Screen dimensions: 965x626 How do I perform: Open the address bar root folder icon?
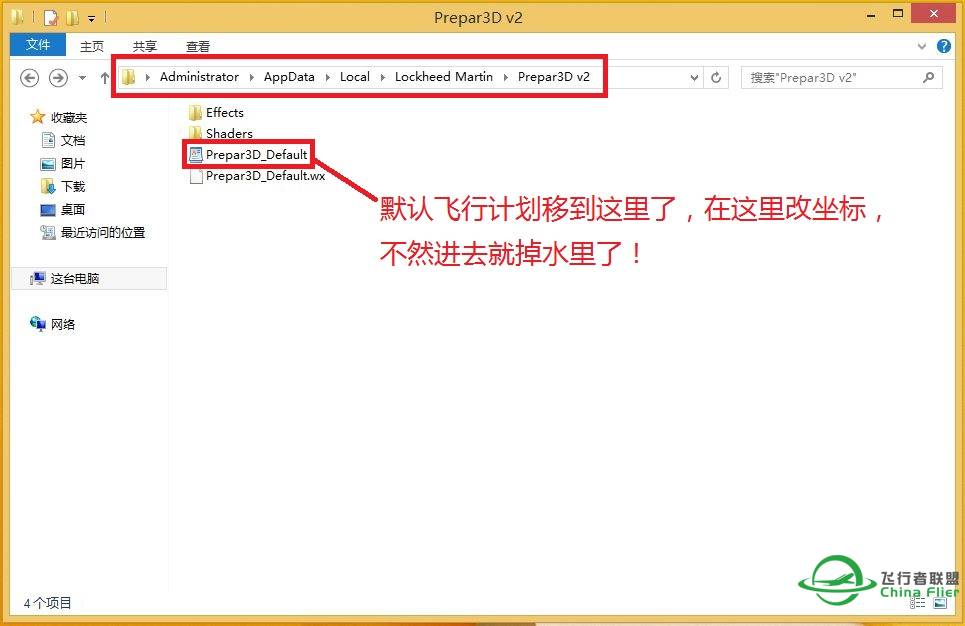pyautogui.click(x=129, y=77)
